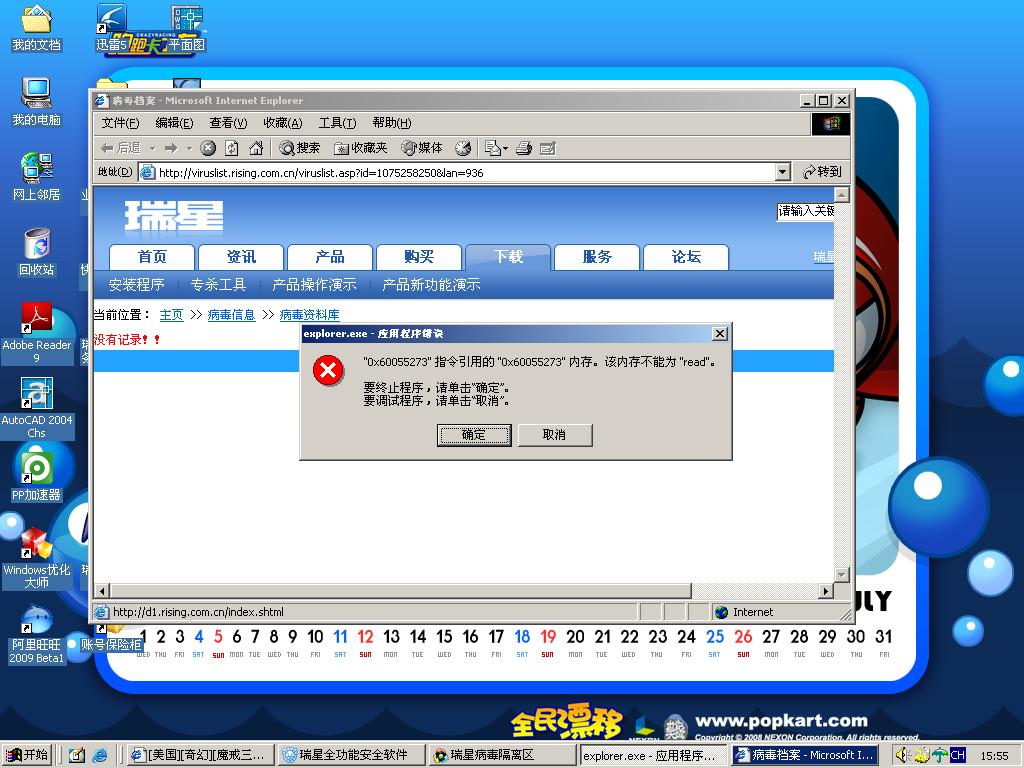Click the URL address input field
1024x768 pixels.
(457, 172)
